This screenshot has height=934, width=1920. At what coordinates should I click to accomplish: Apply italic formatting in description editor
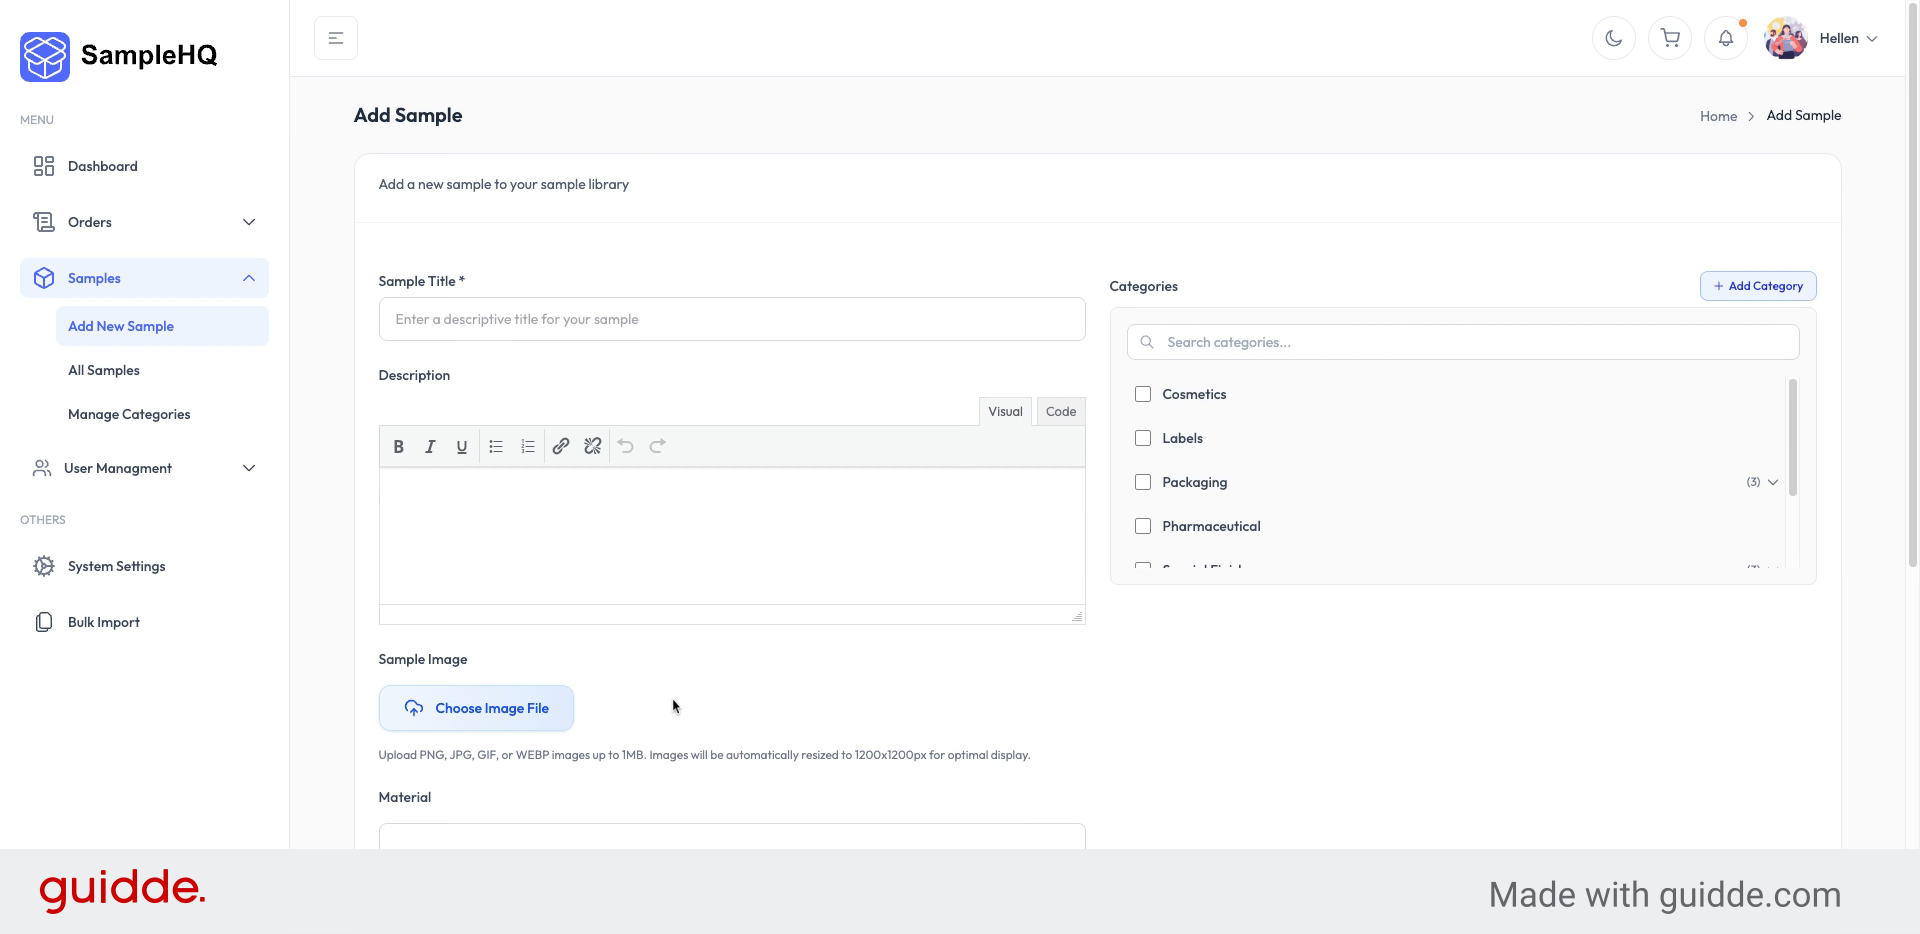coord(430,447)
